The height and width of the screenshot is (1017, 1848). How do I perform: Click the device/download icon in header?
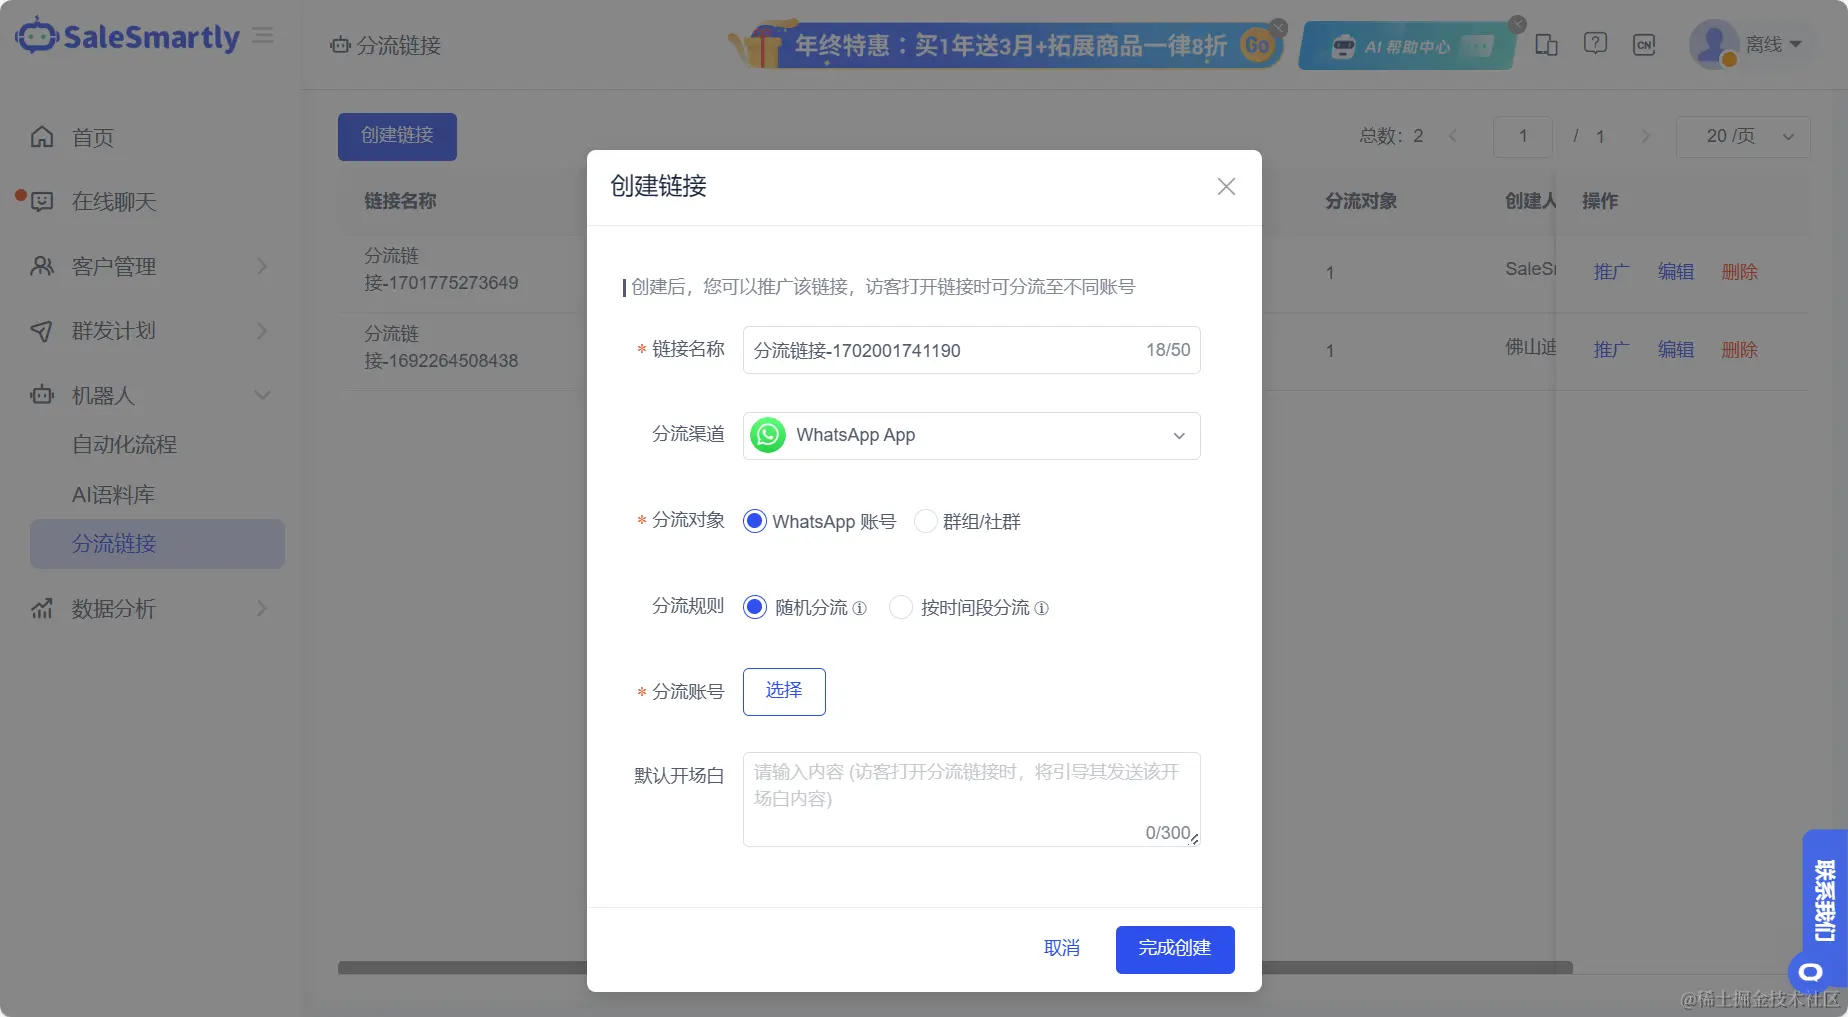coord(1546,45)
